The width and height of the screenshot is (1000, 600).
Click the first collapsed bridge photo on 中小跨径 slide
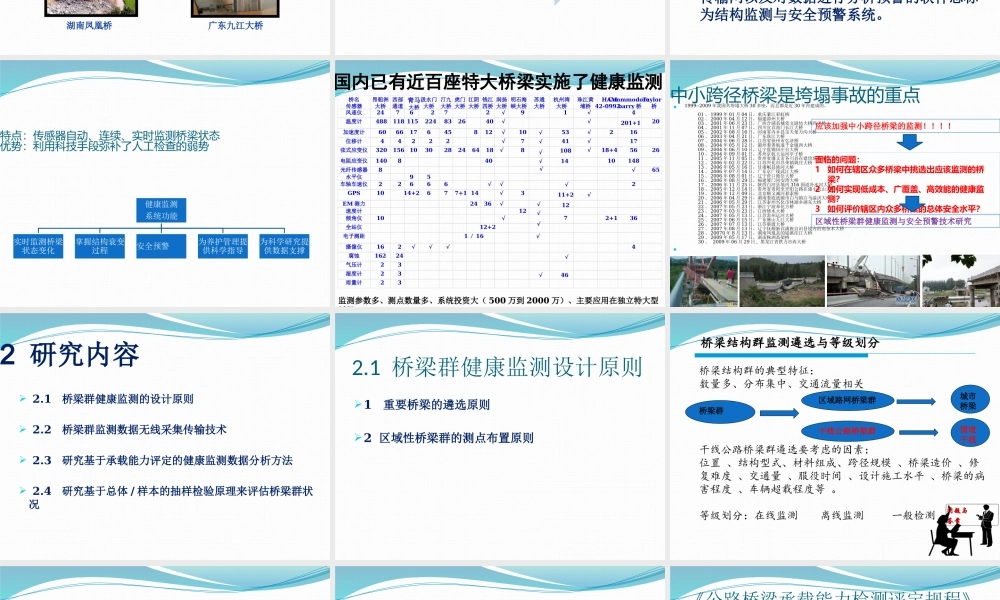[x=700, y=275]
